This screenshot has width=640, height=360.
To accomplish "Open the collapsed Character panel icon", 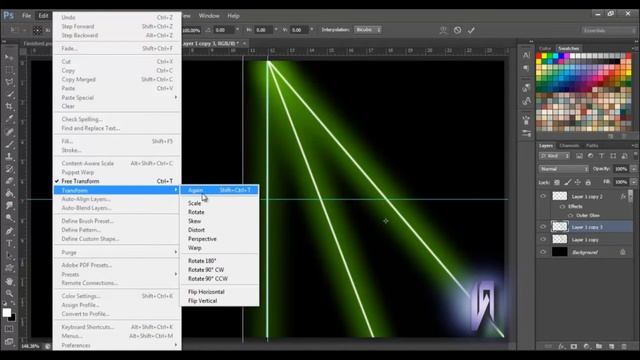I will 527,55.
